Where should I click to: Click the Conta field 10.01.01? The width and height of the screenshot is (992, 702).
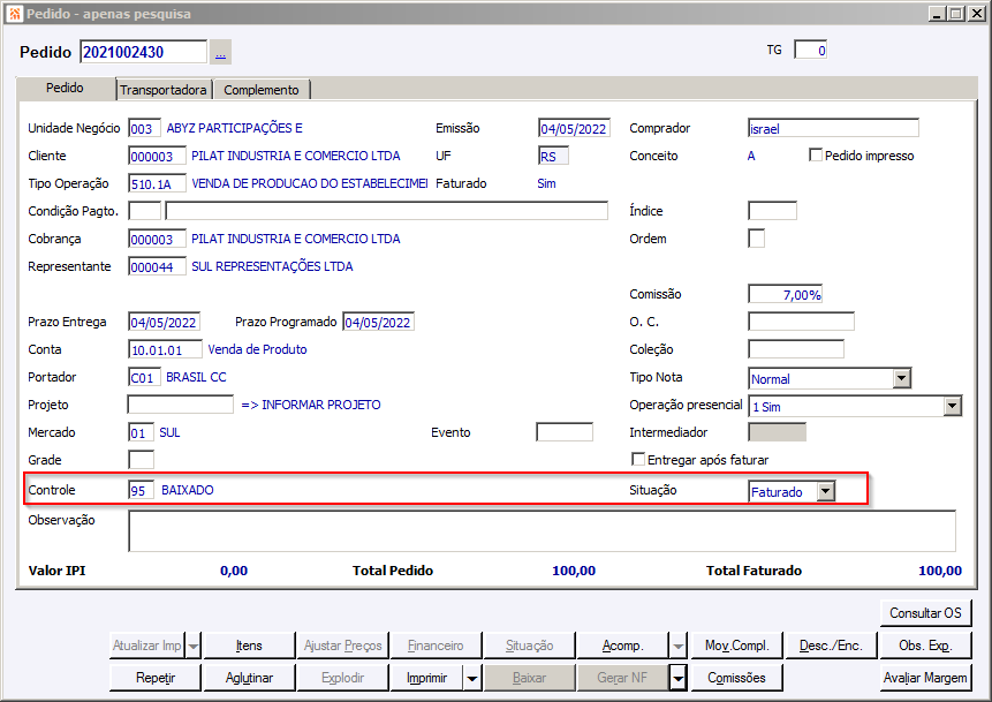click(x=165, y=350)
